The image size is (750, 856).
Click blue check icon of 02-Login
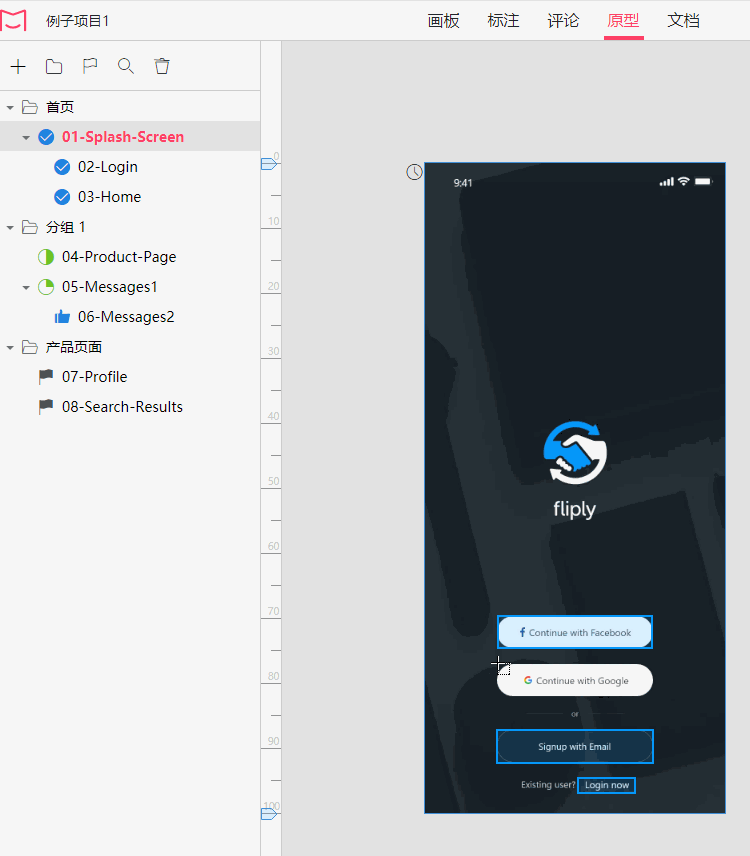(x=62, y=167)
